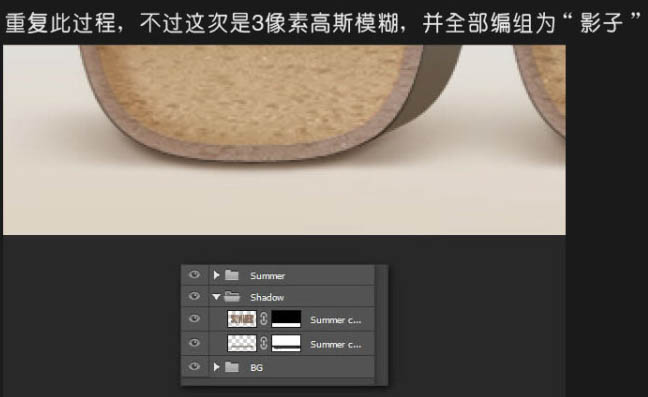Hide the Summer layer group

194,275
